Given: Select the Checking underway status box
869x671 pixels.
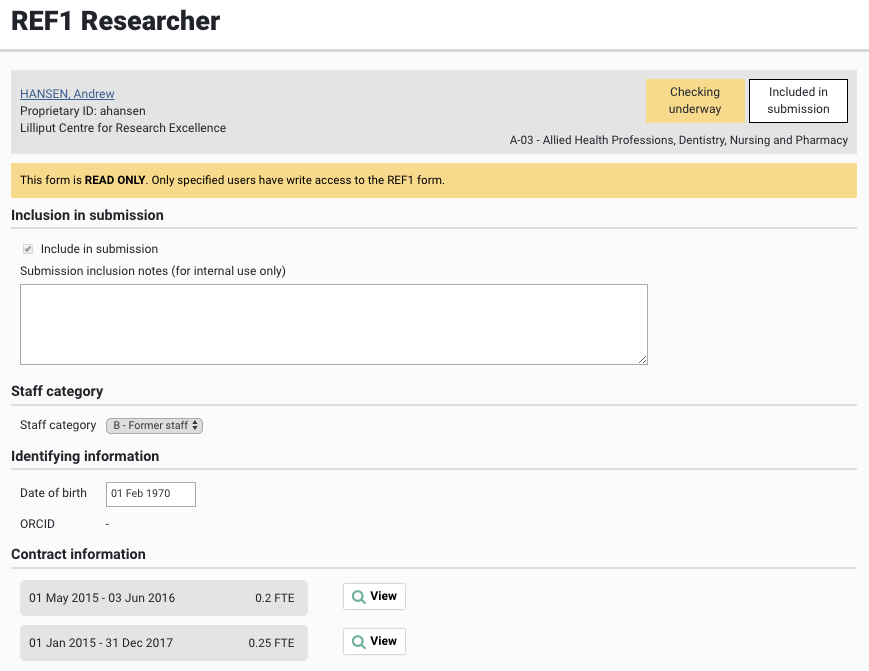Looking at the screenshot, I should coord(695,101).
